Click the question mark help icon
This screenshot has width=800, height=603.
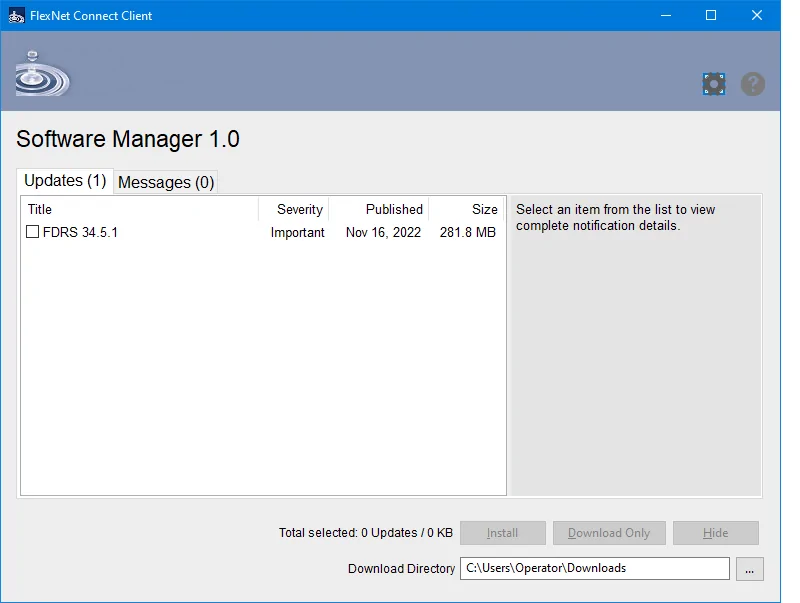pyautogui.click(x=753, y=84)
